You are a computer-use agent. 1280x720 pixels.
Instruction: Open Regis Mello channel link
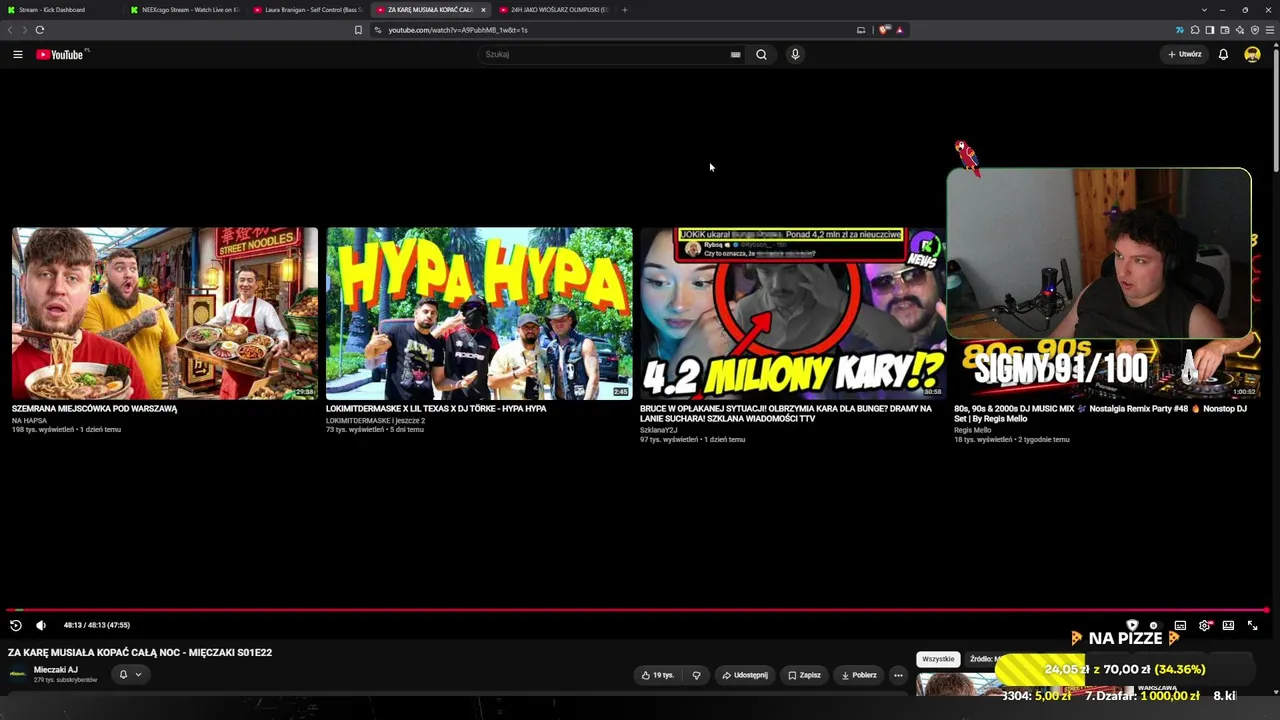[x=973, y=431]
